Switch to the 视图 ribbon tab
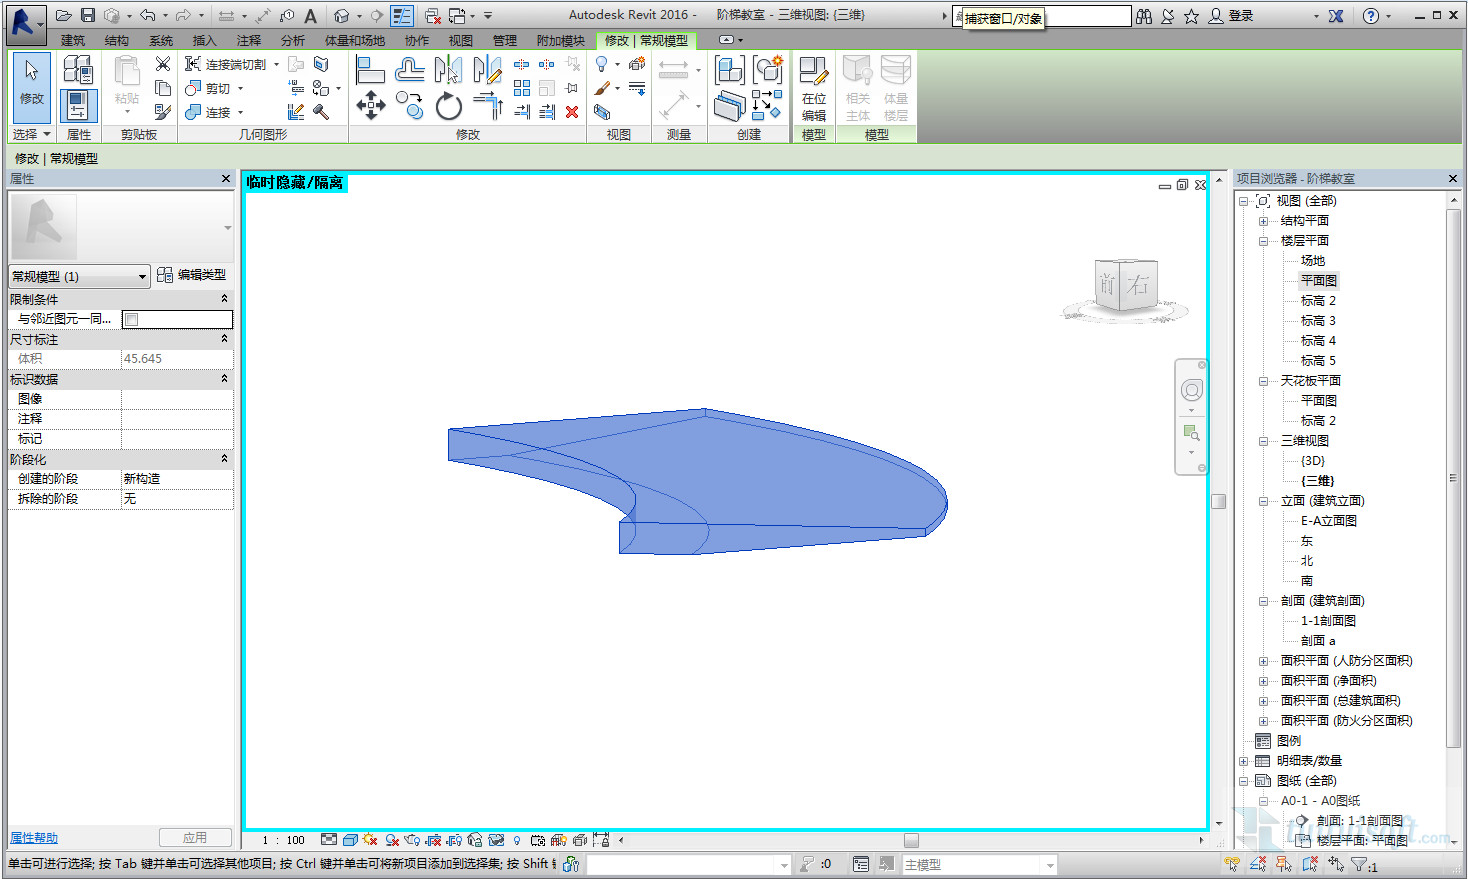Viewport: 1468px width, 879px height. tap(460, 40)
